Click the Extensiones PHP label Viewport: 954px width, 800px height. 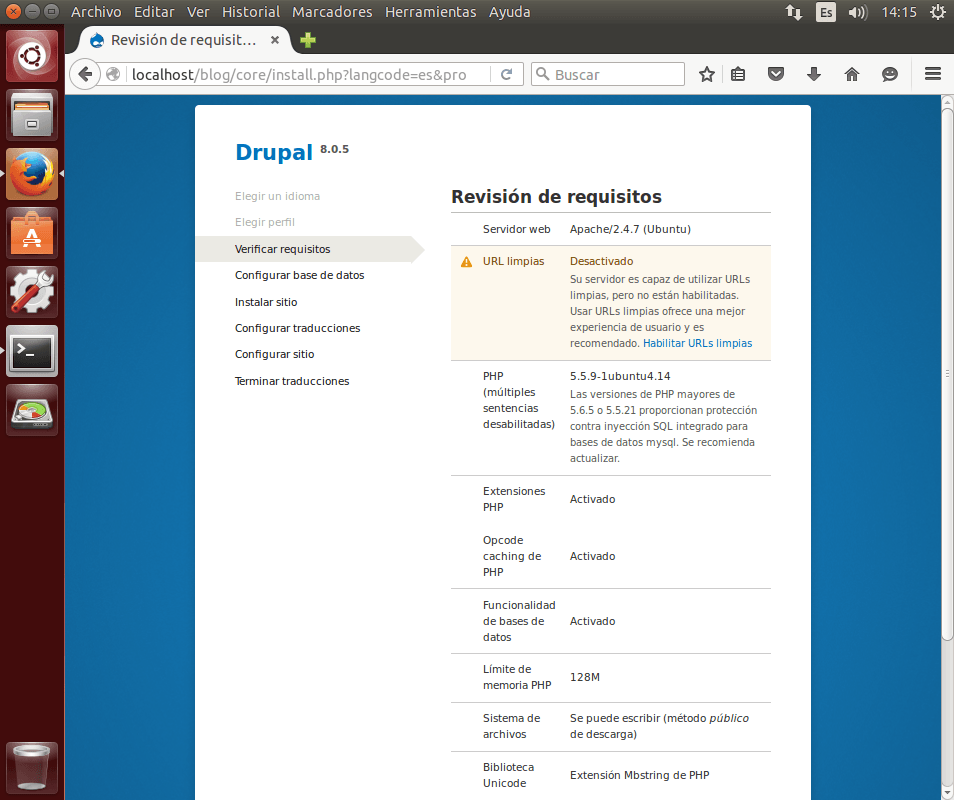coord(514,499)
